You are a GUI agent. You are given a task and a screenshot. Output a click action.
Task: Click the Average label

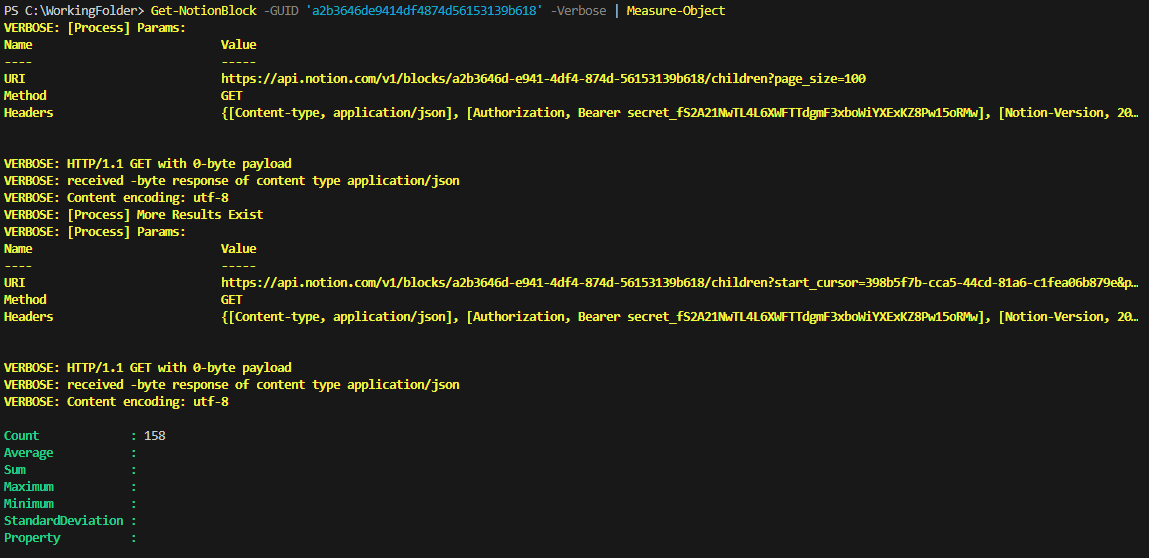point(29,453)
